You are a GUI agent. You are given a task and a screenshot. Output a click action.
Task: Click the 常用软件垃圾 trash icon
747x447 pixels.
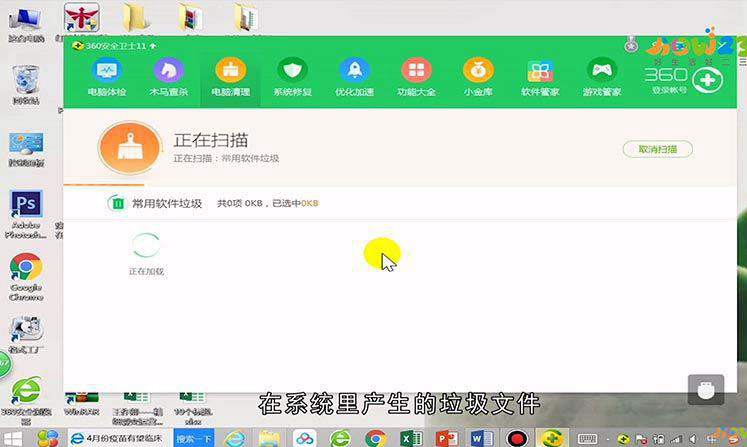(116, 203)
